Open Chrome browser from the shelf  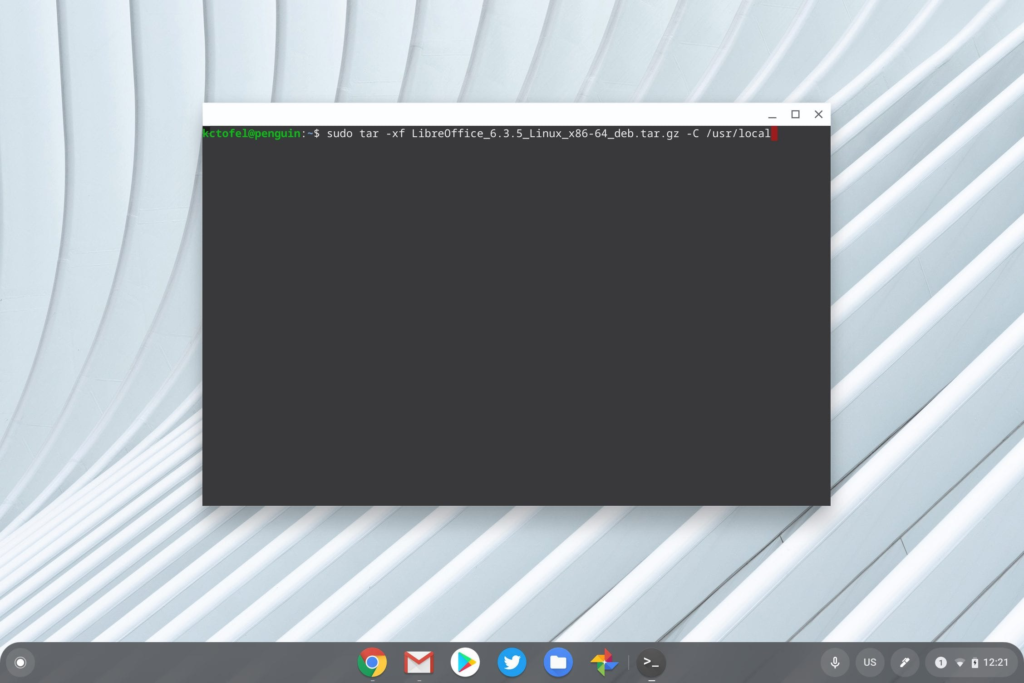[372, 663]
